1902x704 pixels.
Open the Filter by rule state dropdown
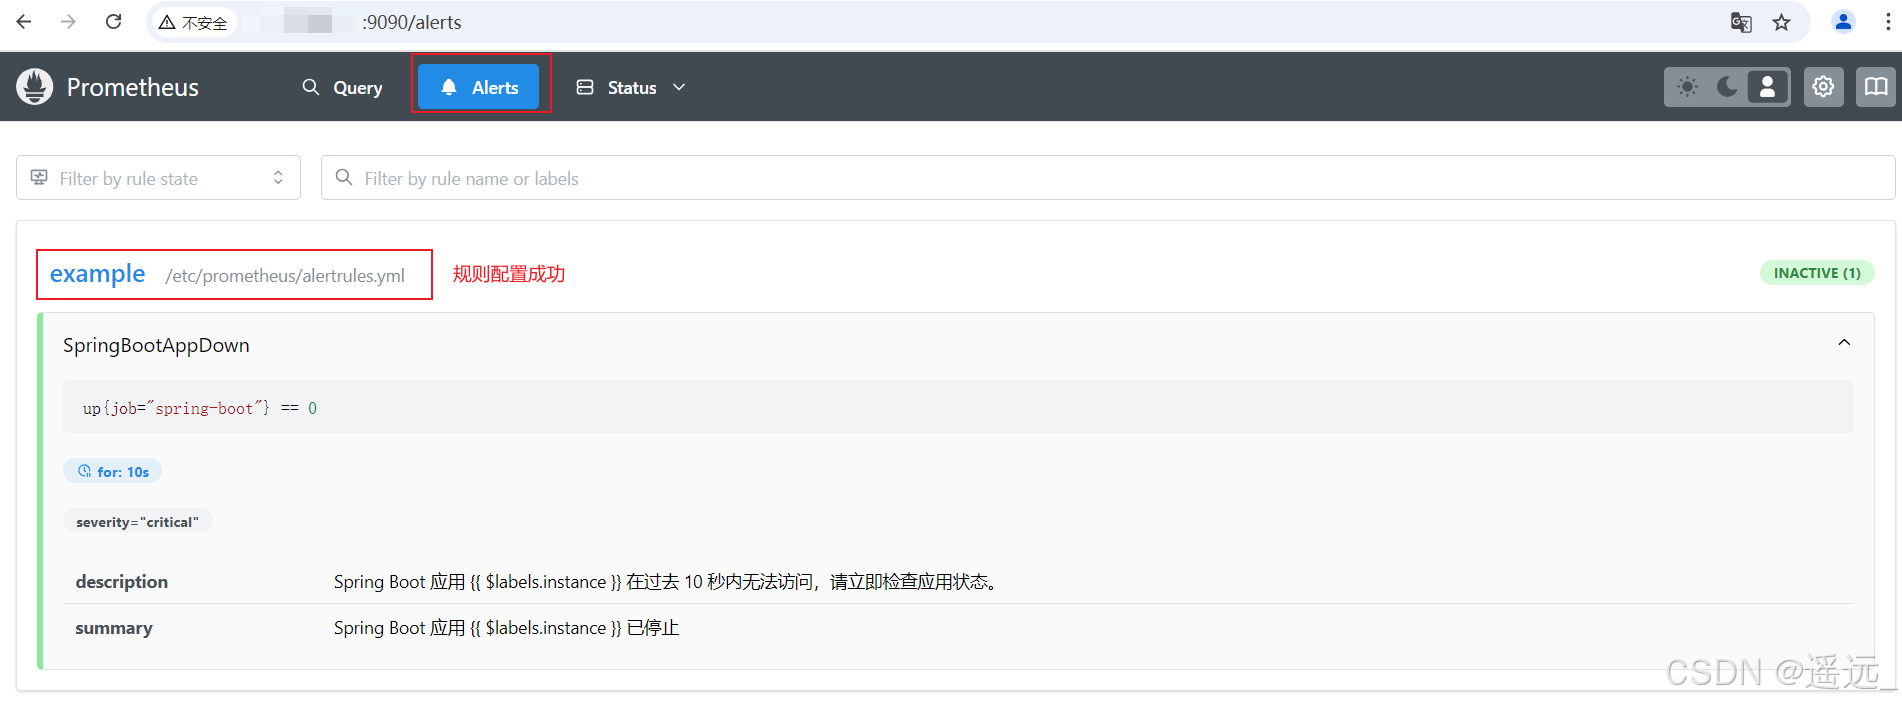point(158,178)
